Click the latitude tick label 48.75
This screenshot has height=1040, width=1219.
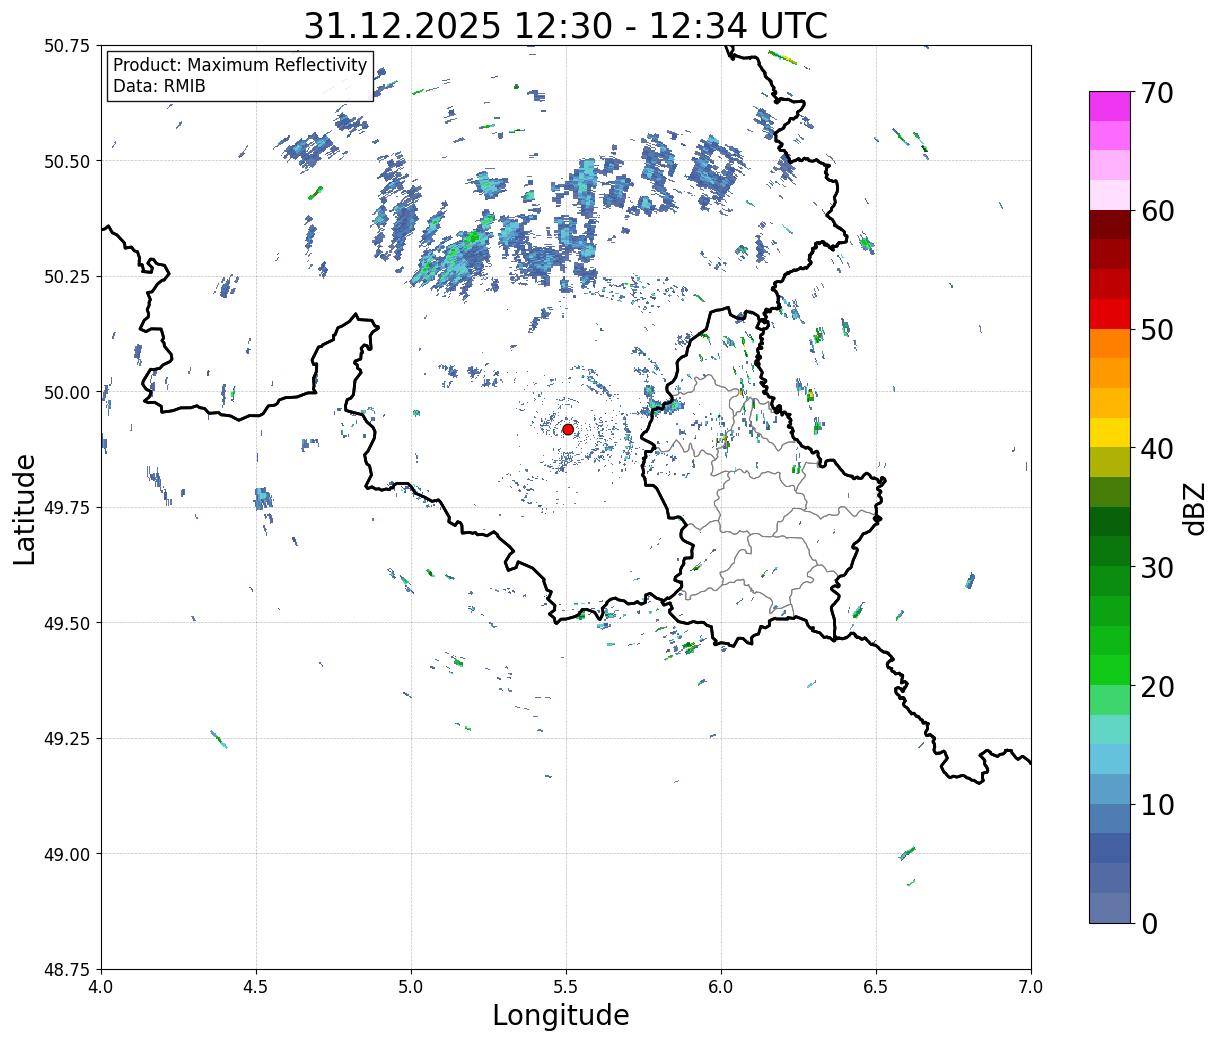coord(67,970)
